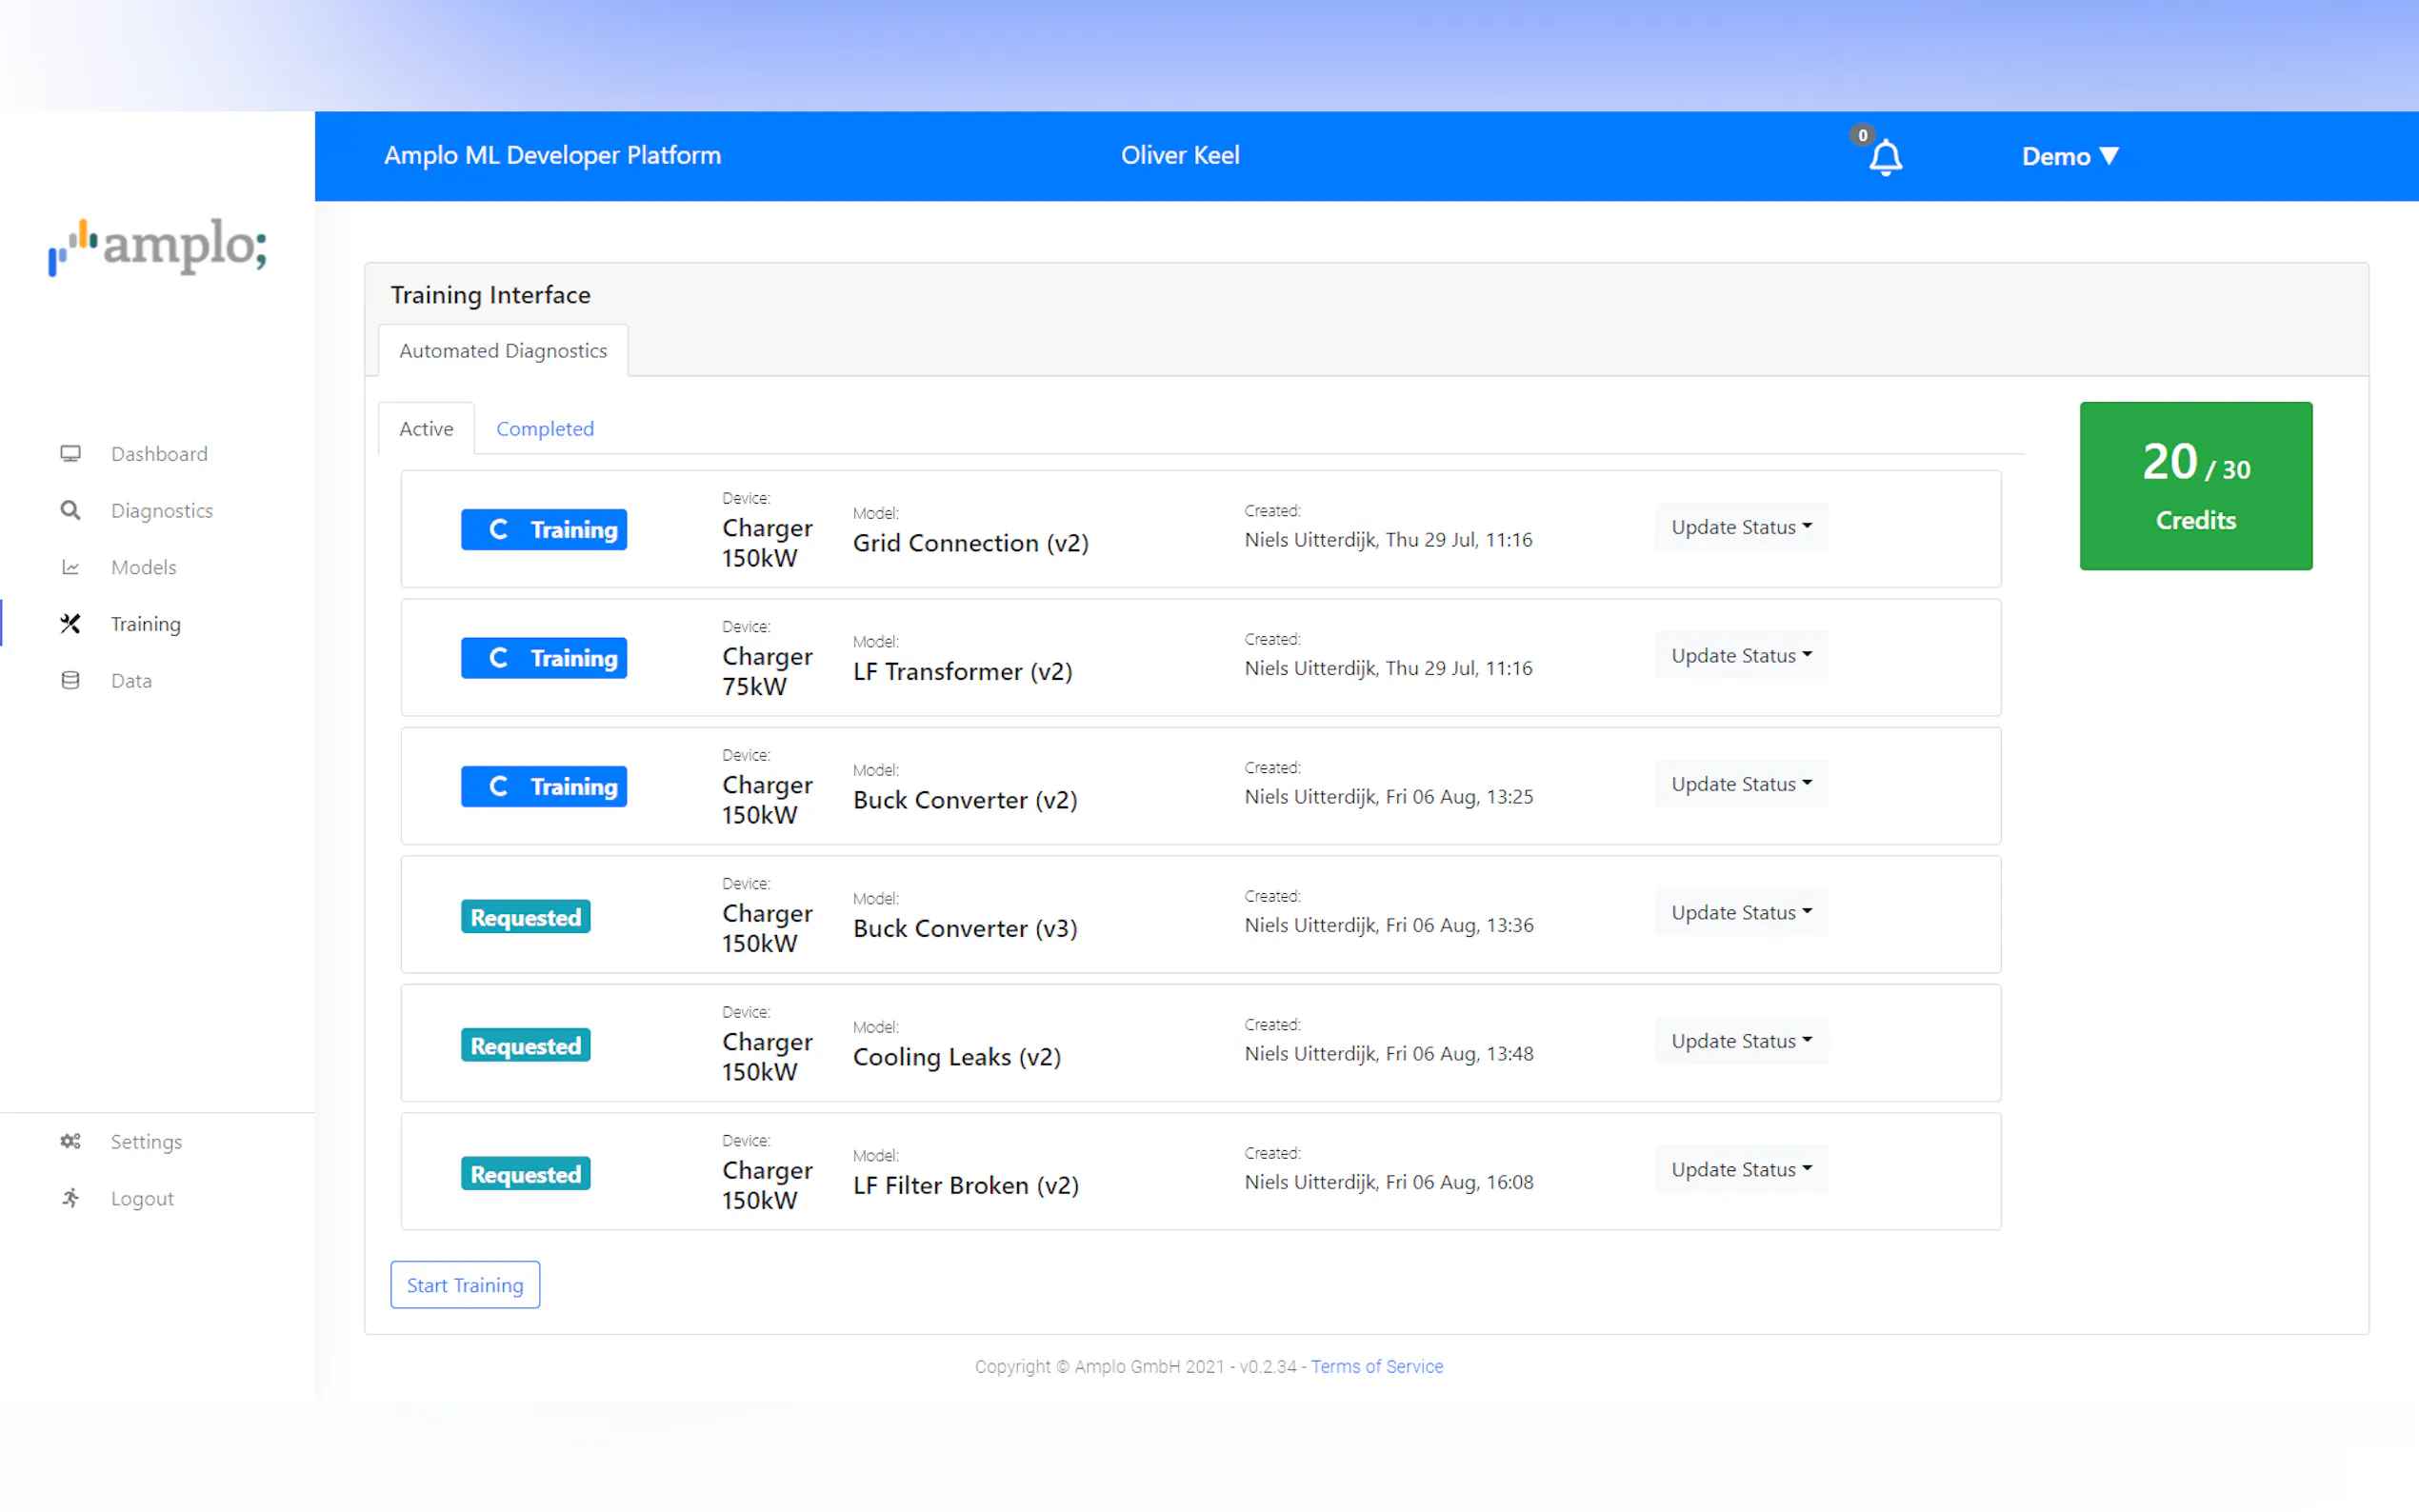
Task: Open Update Status for LF Filter Broken (v2)
Action: (x=1740, y=1170)
